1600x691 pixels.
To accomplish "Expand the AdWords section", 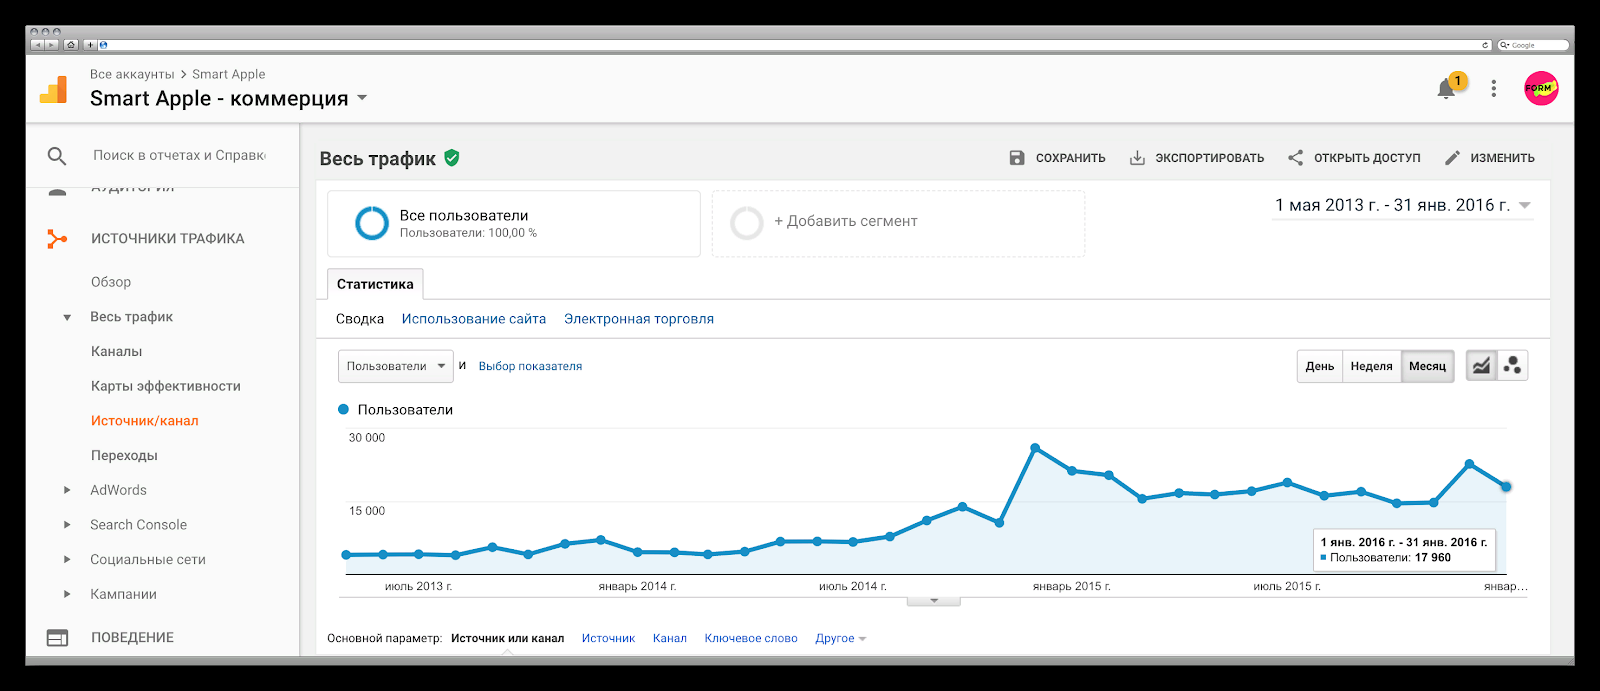I will point(67,490).
